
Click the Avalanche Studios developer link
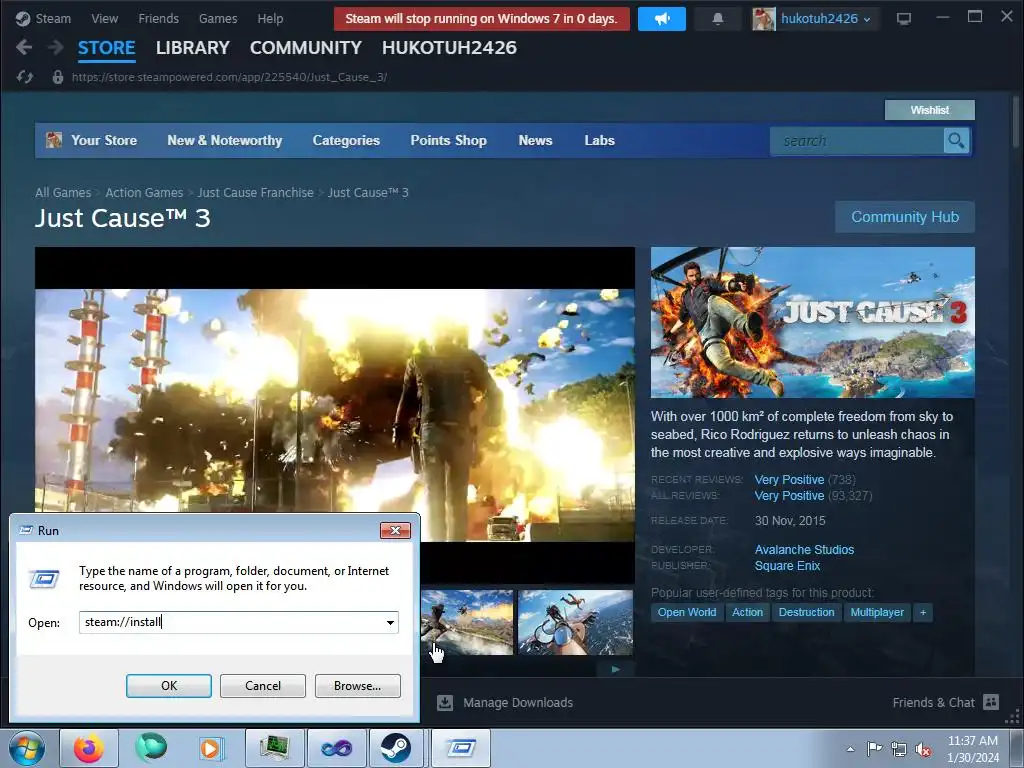point(804,550)
